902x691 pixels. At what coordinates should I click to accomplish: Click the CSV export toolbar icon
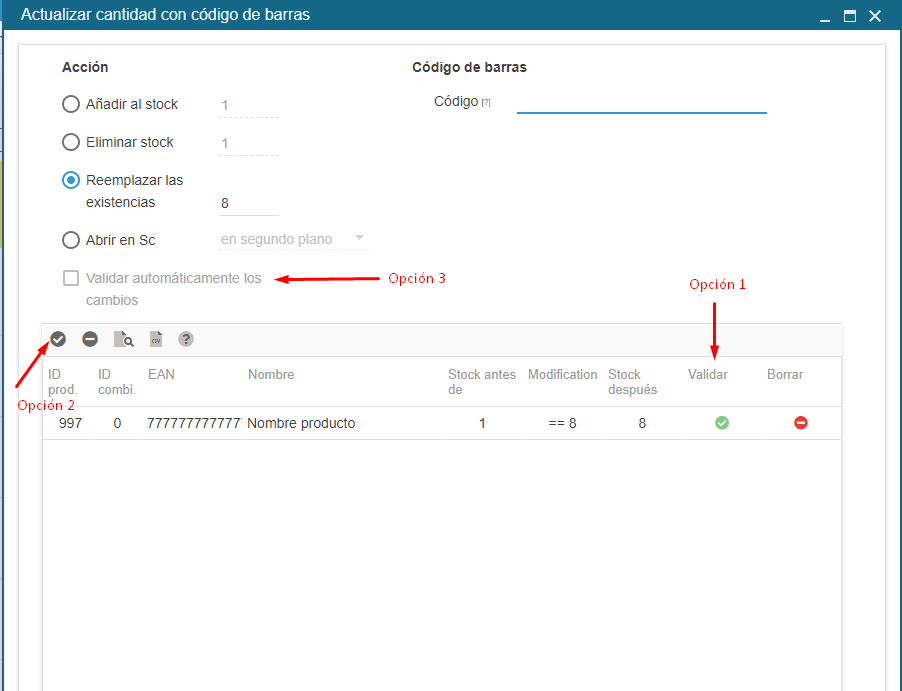155,340
